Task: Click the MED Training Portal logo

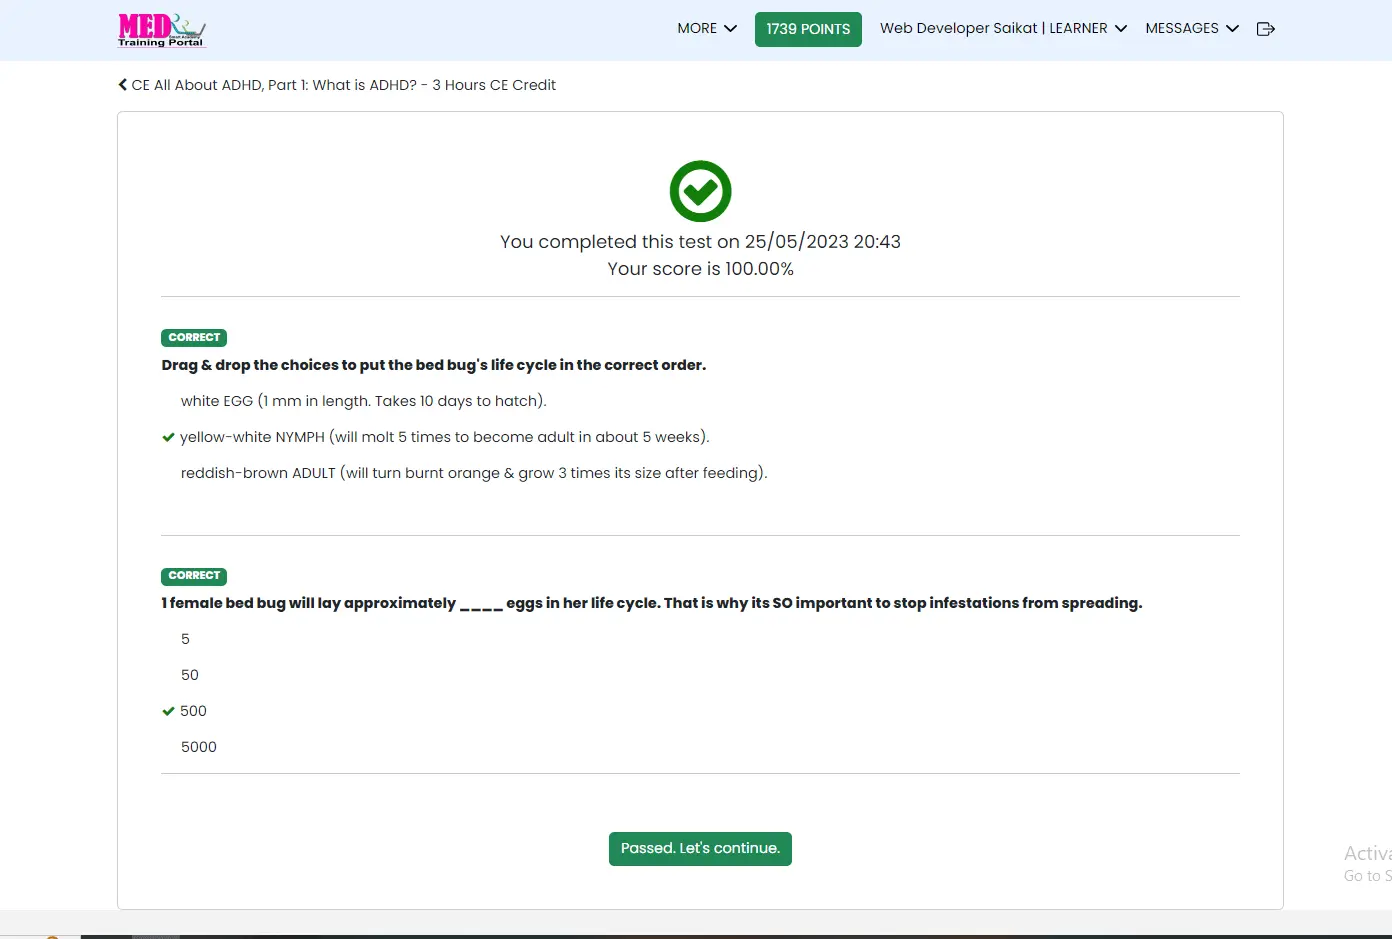Action: click(162, 30)
